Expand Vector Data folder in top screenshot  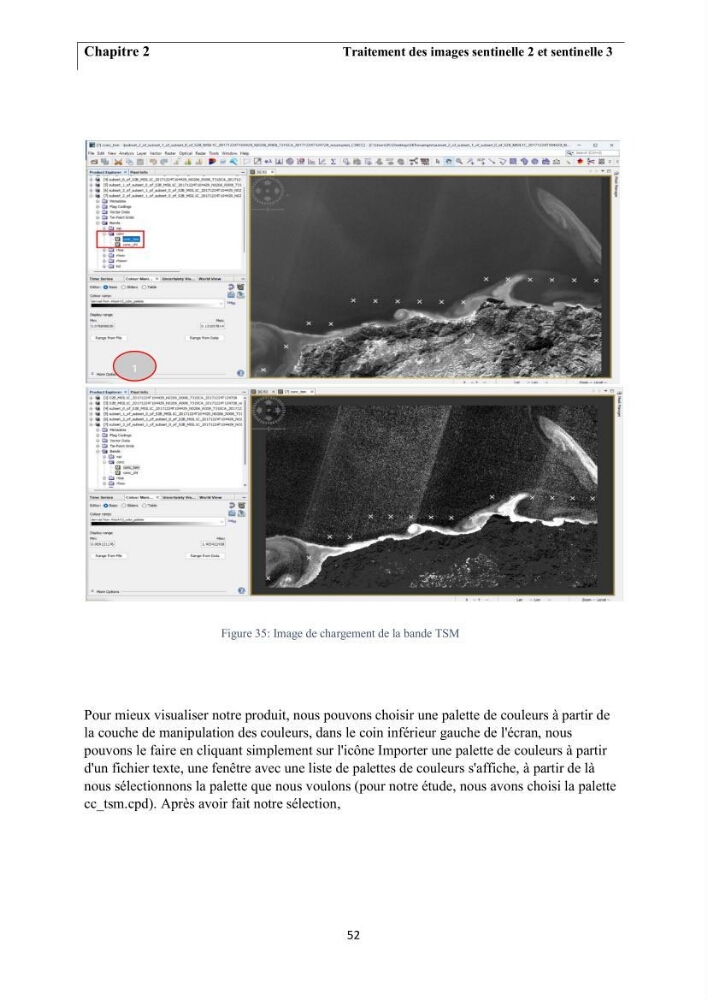tap(98, 212)
